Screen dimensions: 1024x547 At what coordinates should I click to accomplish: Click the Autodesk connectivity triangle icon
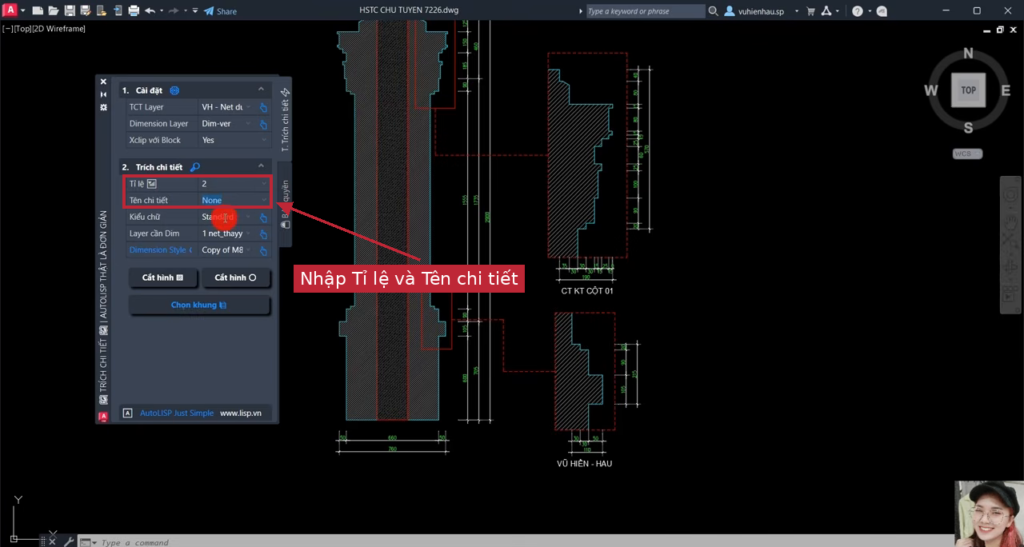click(826, 11)
